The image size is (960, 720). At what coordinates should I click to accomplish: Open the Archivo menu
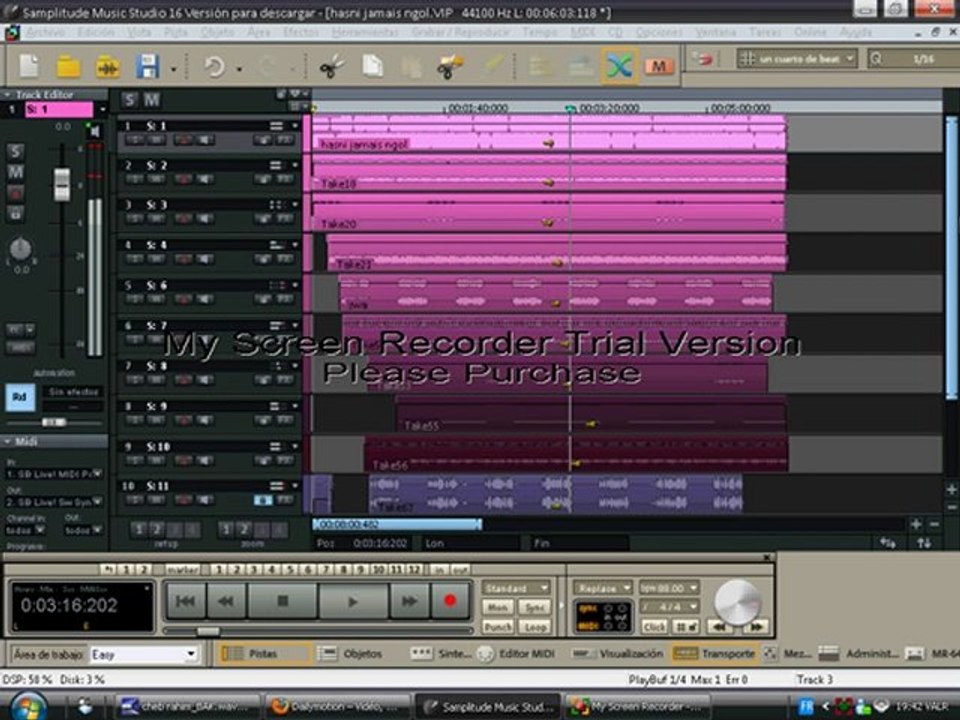click(45, 32)
